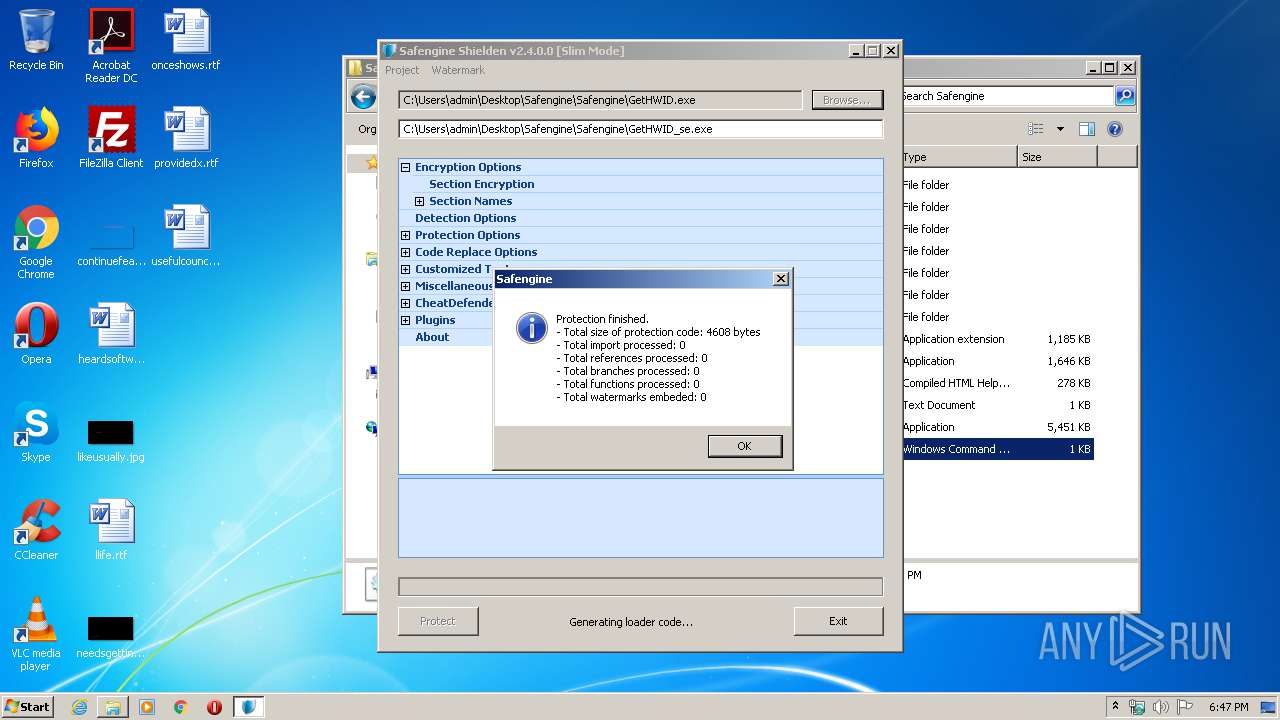Click Chrome icon in taskbar
1280x720 pixels.
pos(180,706)
